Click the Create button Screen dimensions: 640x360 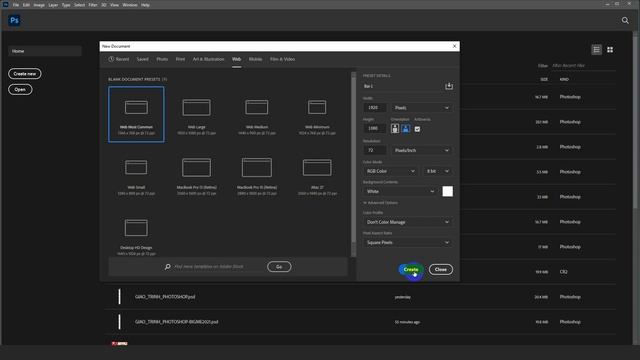[x=411, y=269]
